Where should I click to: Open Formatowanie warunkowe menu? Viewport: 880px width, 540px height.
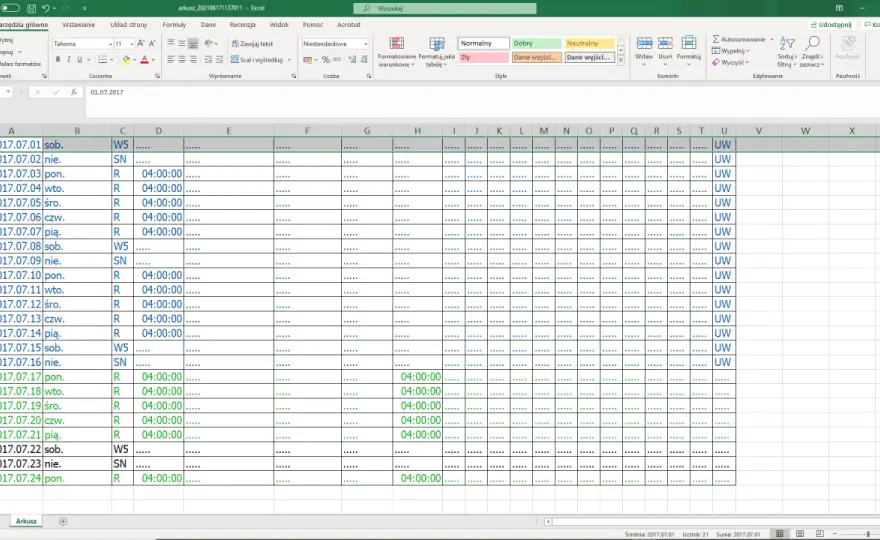(396, 52)
